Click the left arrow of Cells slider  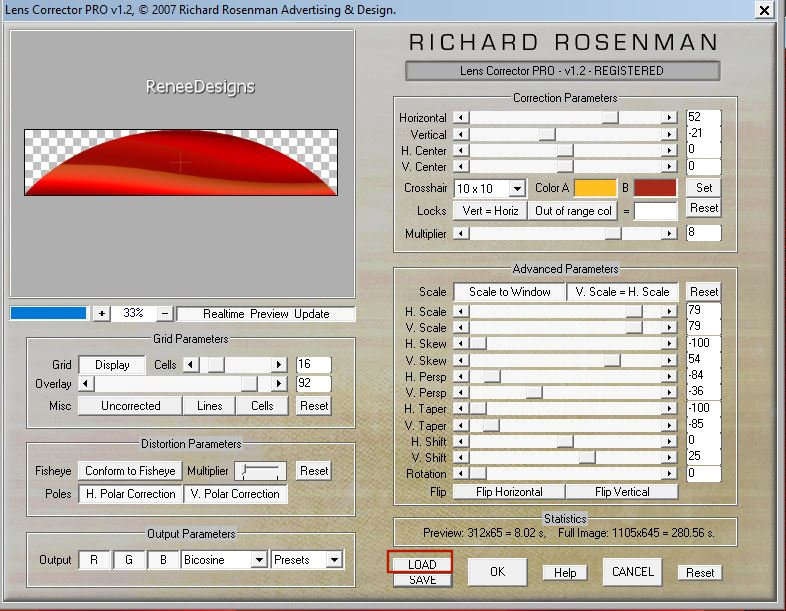190,364
